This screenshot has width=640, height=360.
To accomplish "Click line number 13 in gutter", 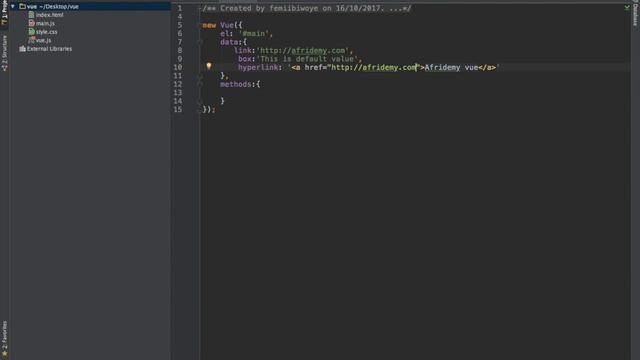I will click(178, 93).
